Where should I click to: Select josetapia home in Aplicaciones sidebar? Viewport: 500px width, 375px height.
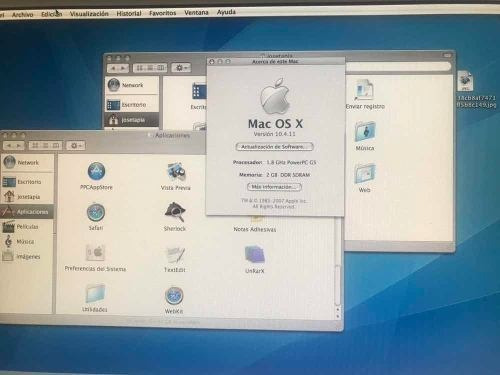(27, 197)
